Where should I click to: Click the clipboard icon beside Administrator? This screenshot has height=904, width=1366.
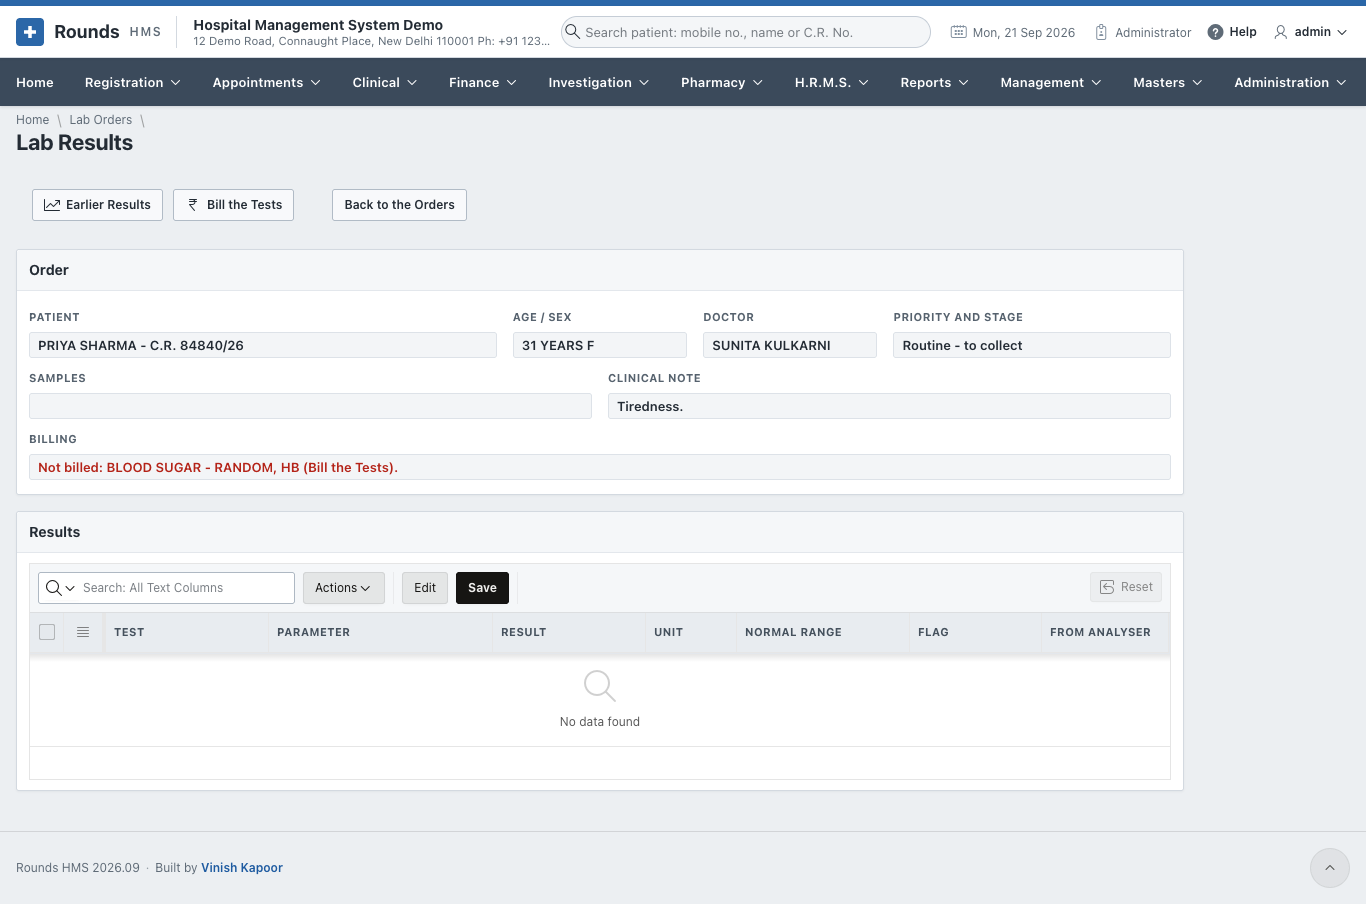click(1101, 32)
